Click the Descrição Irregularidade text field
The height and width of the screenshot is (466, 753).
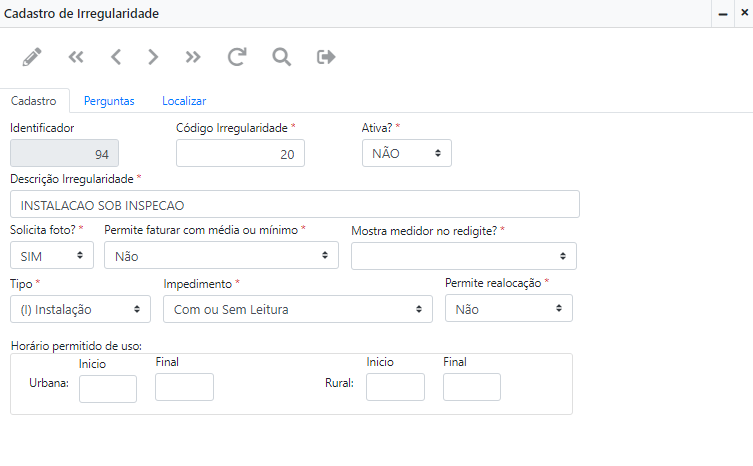[294, 205]
